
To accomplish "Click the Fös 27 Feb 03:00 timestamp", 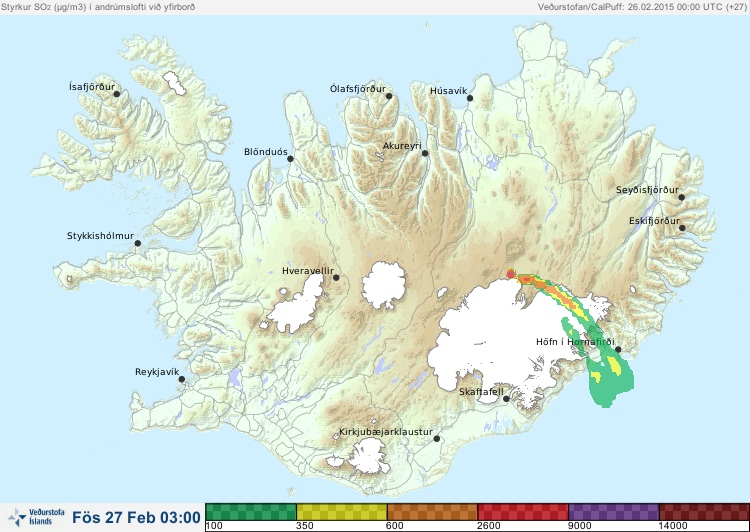I will pyautogui.click(x=136, y=518).
